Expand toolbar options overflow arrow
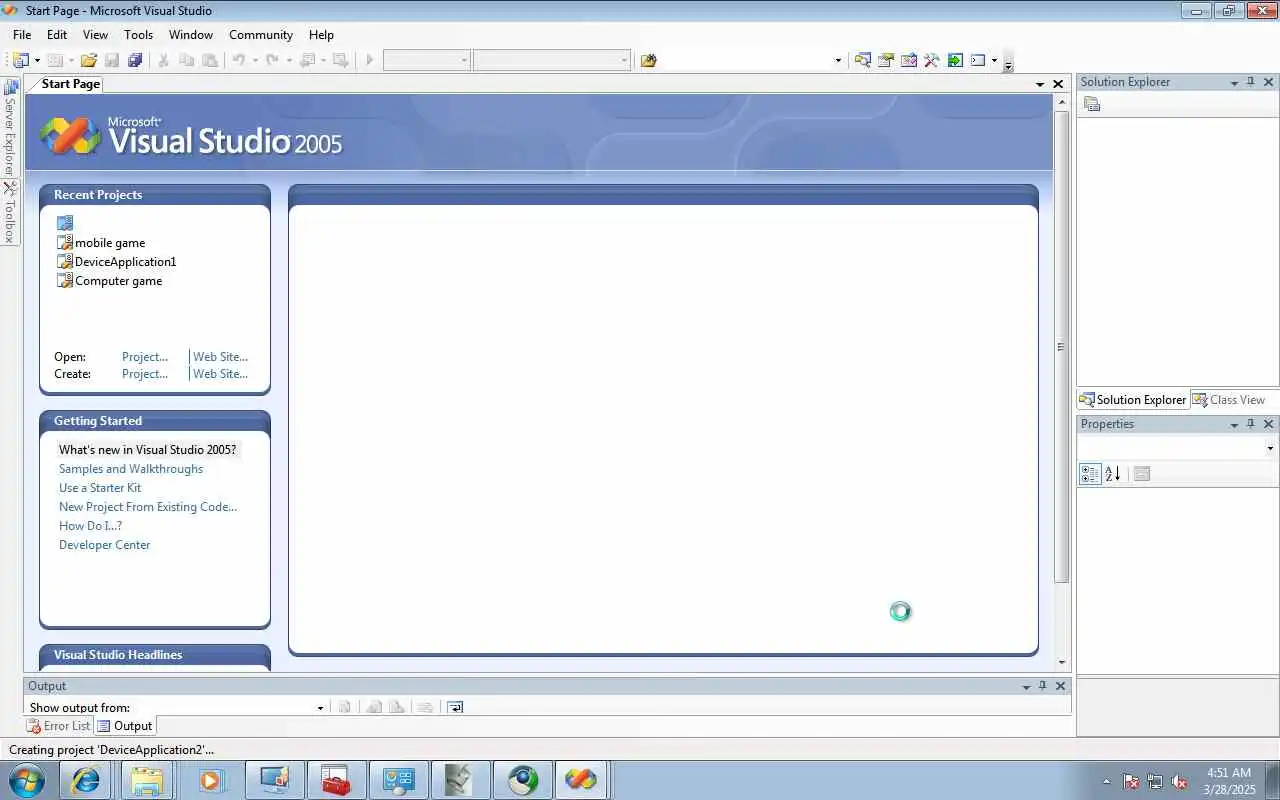Screen dimensions: 1280x800 1008,64
